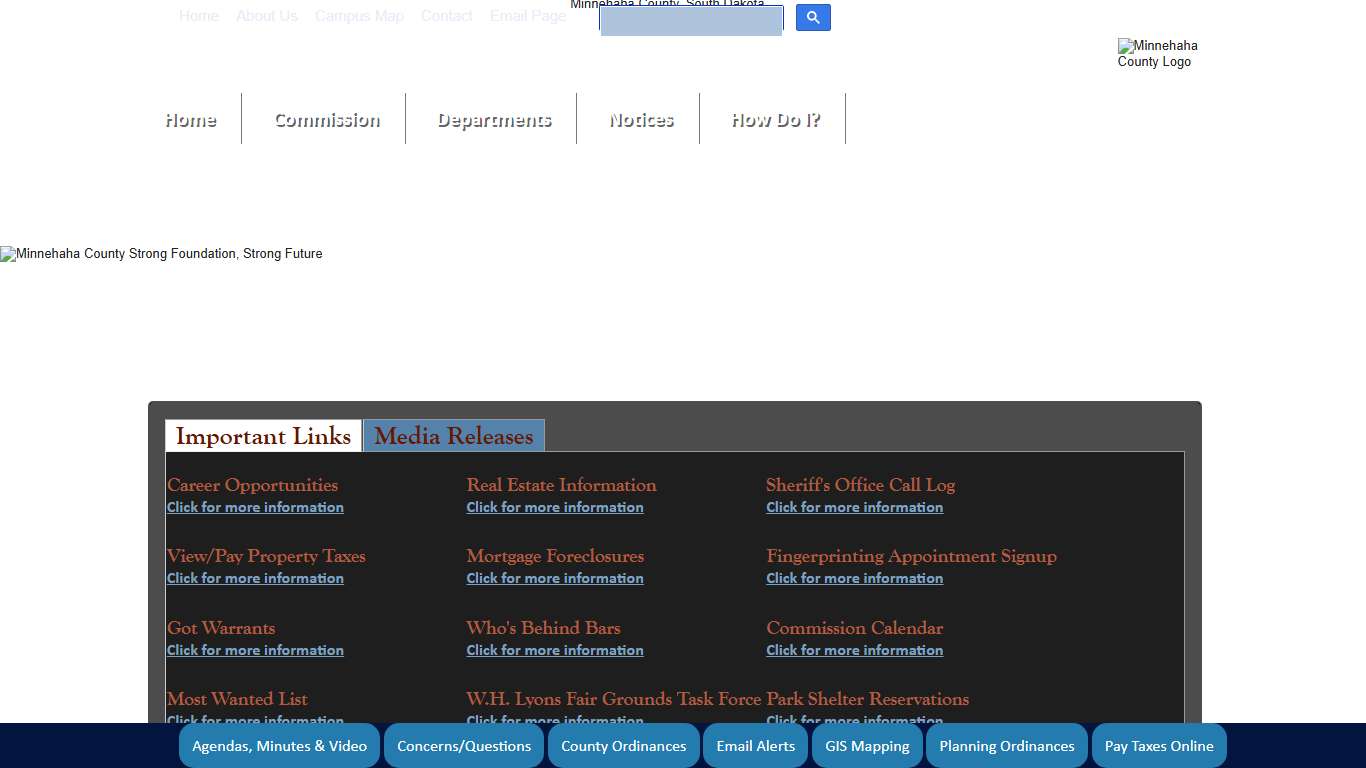
Task: Open the Departments menu
Action: coord(494,118)
